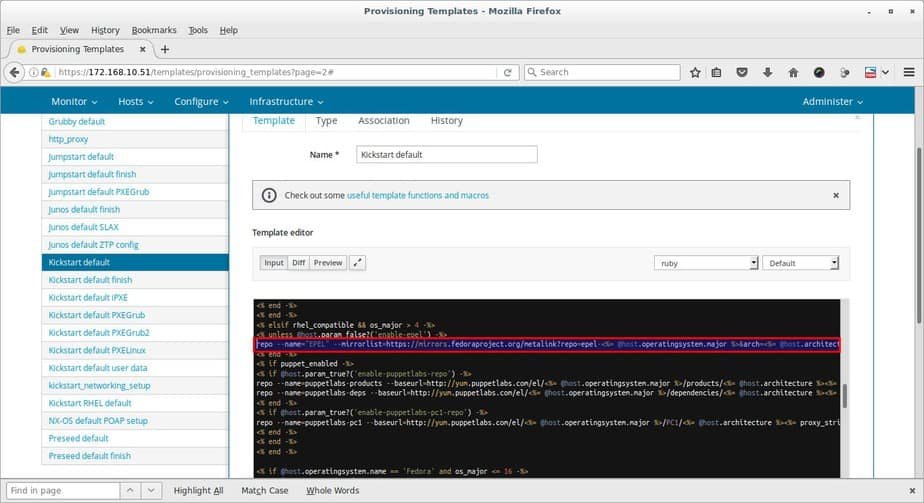Click the site identity info icon
The height and width of the screenshot is (503, 924).
pyautogui.click(x=34, y=72)
